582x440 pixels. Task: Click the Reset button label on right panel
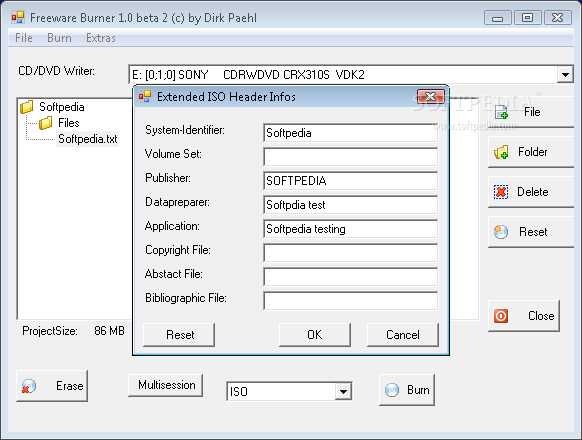tap(533, 232)
